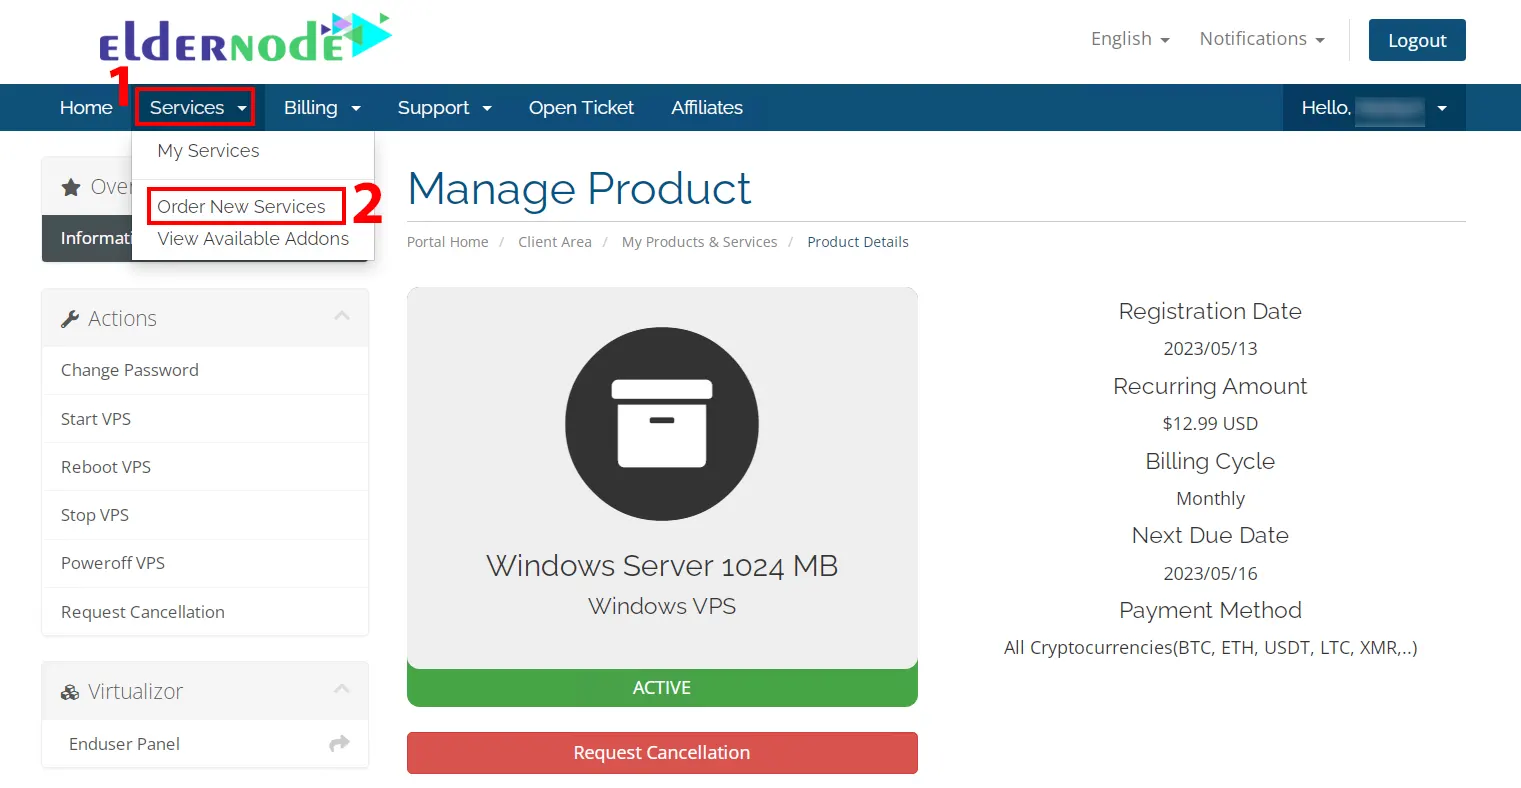Collapse the Actions panel chevron
The height and width of the screenshot is (788, 1521).
pos(342,316)
